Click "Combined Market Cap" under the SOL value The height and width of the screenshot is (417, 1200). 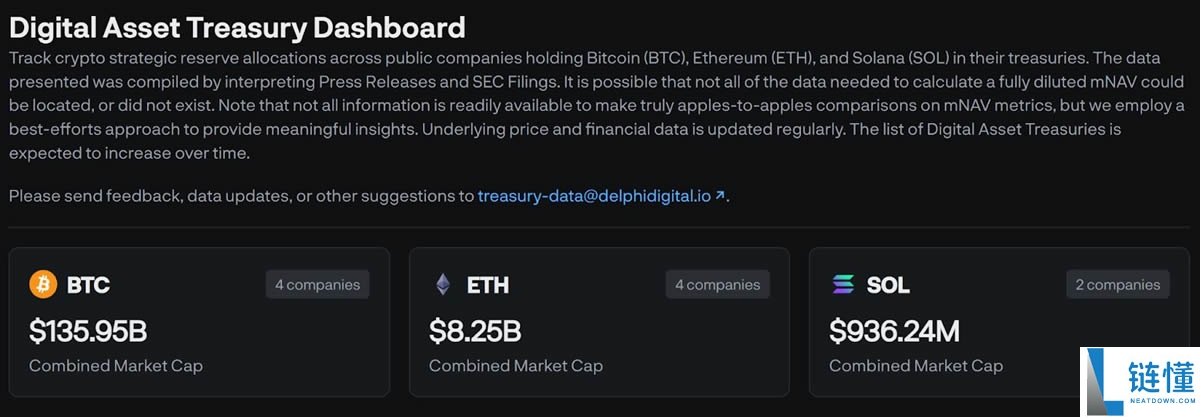click(916, 366)
